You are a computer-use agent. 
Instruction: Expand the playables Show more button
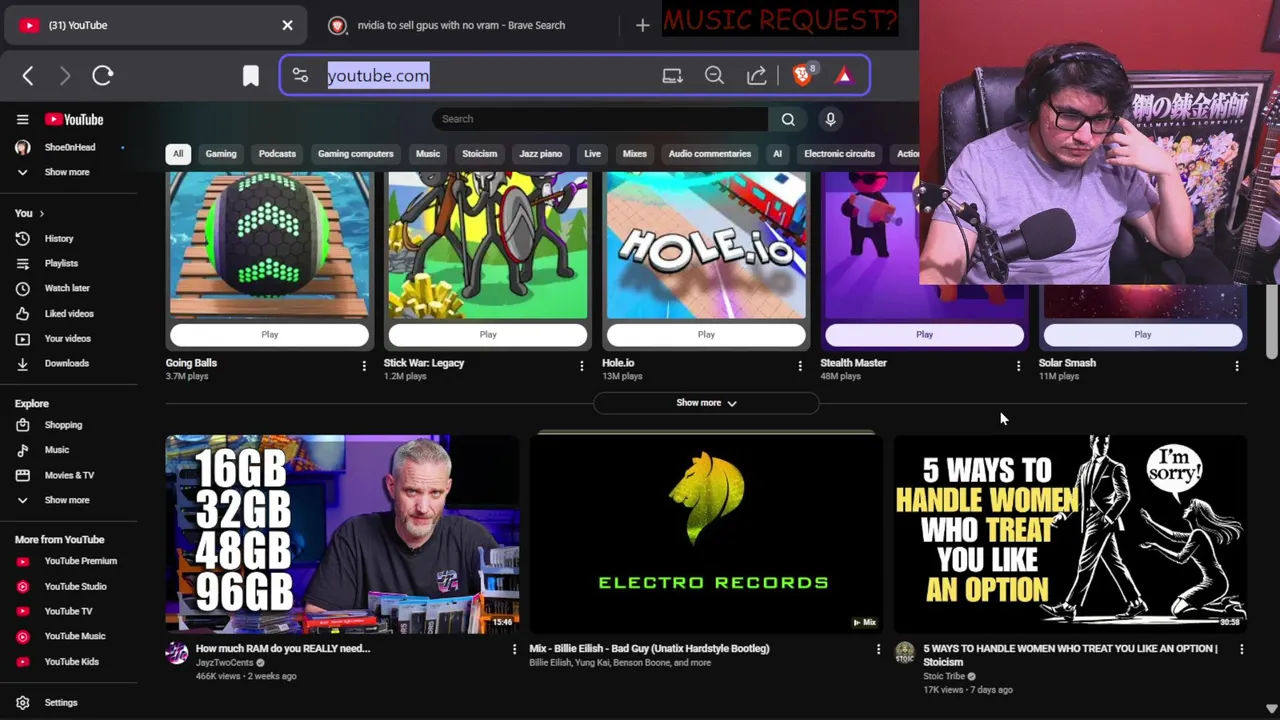pos(706,403)
